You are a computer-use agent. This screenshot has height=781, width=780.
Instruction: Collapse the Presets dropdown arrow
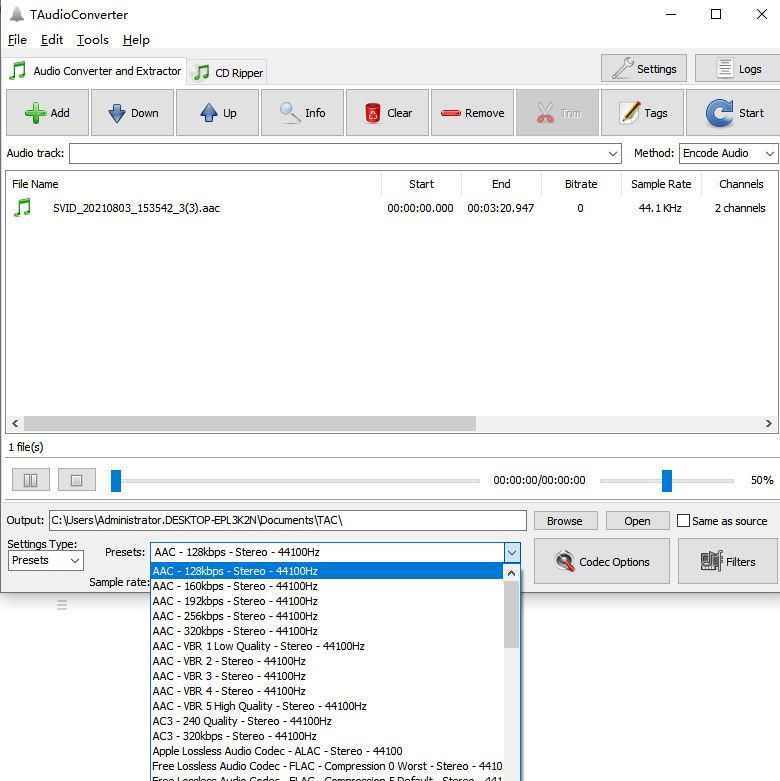(512, 552)
